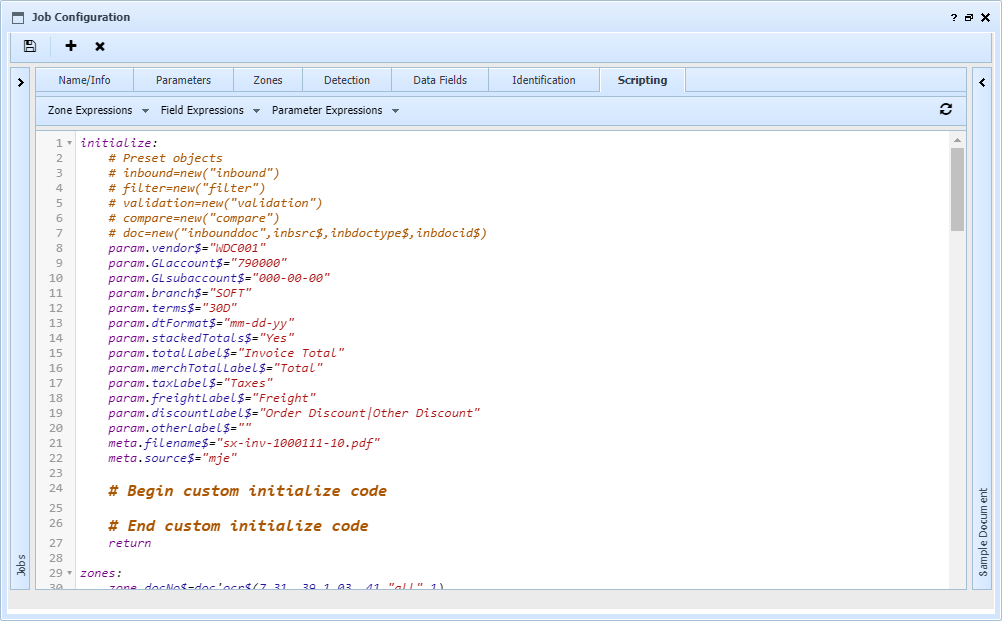Select the Name/Info tab
This screenshot has width=1002, height=621.
coord(86,79)
